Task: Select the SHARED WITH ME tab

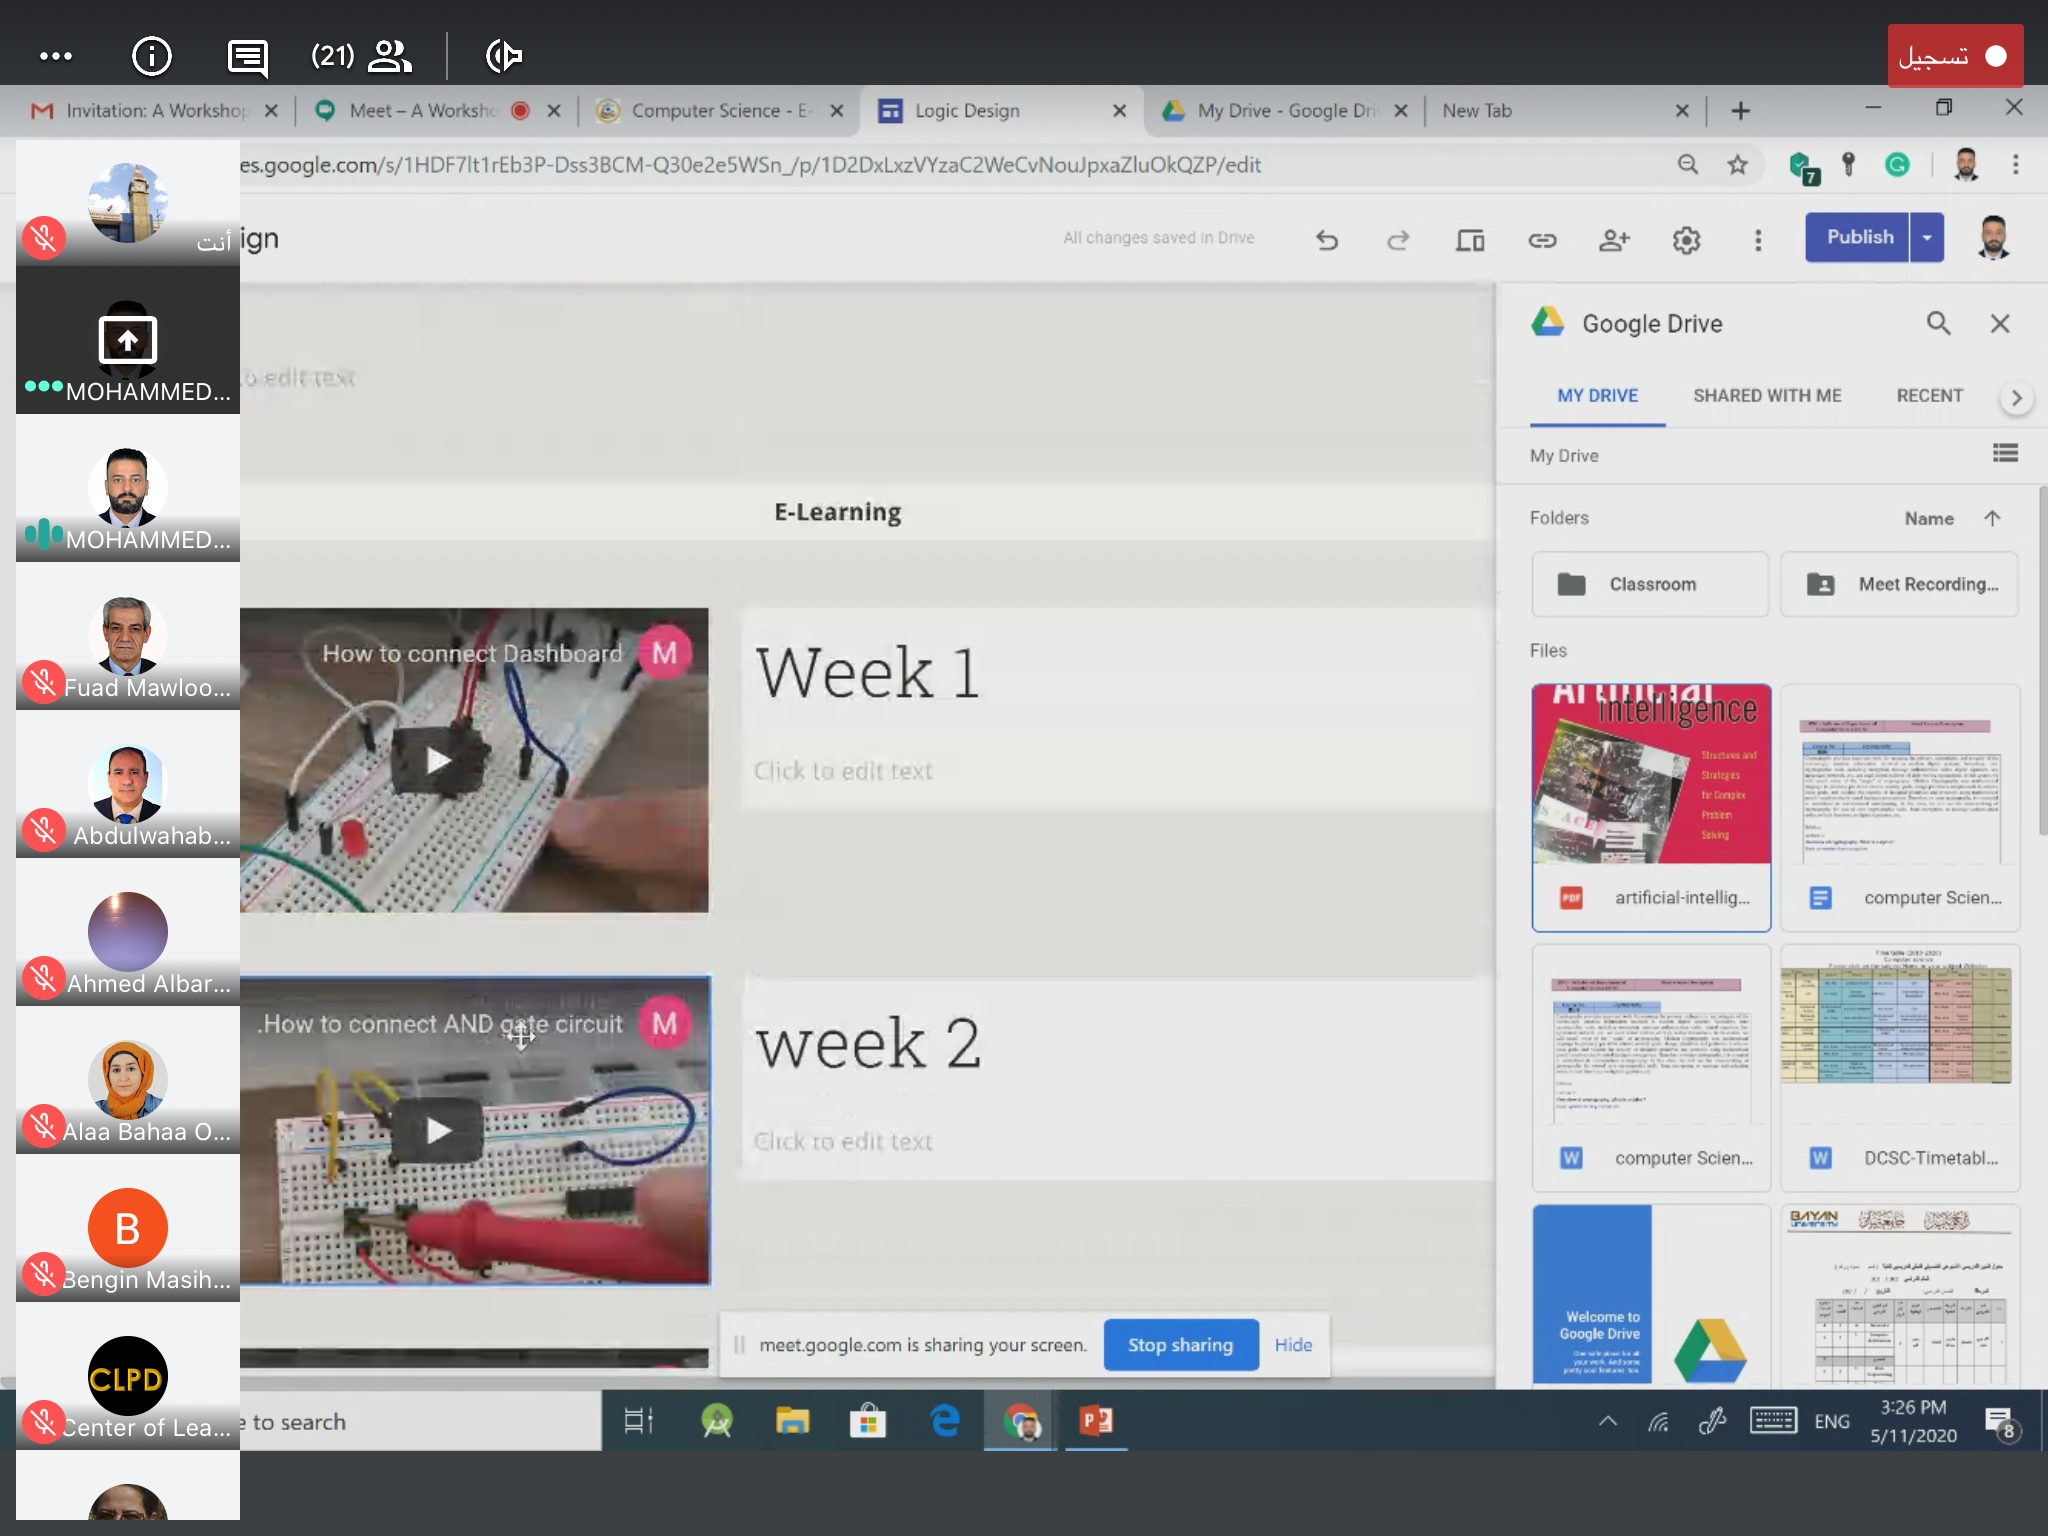Action: coord(1767,396)
